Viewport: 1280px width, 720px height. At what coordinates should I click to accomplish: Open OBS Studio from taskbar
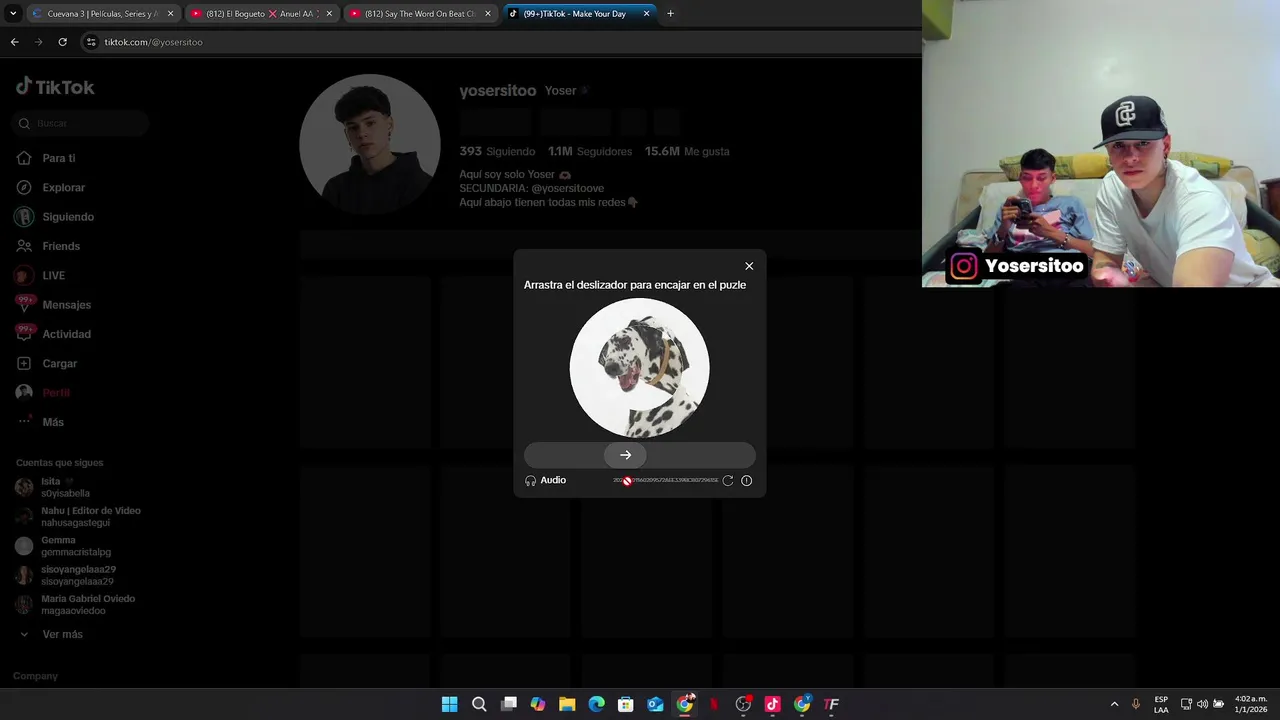pyautogui.click(x=743, y=704)
